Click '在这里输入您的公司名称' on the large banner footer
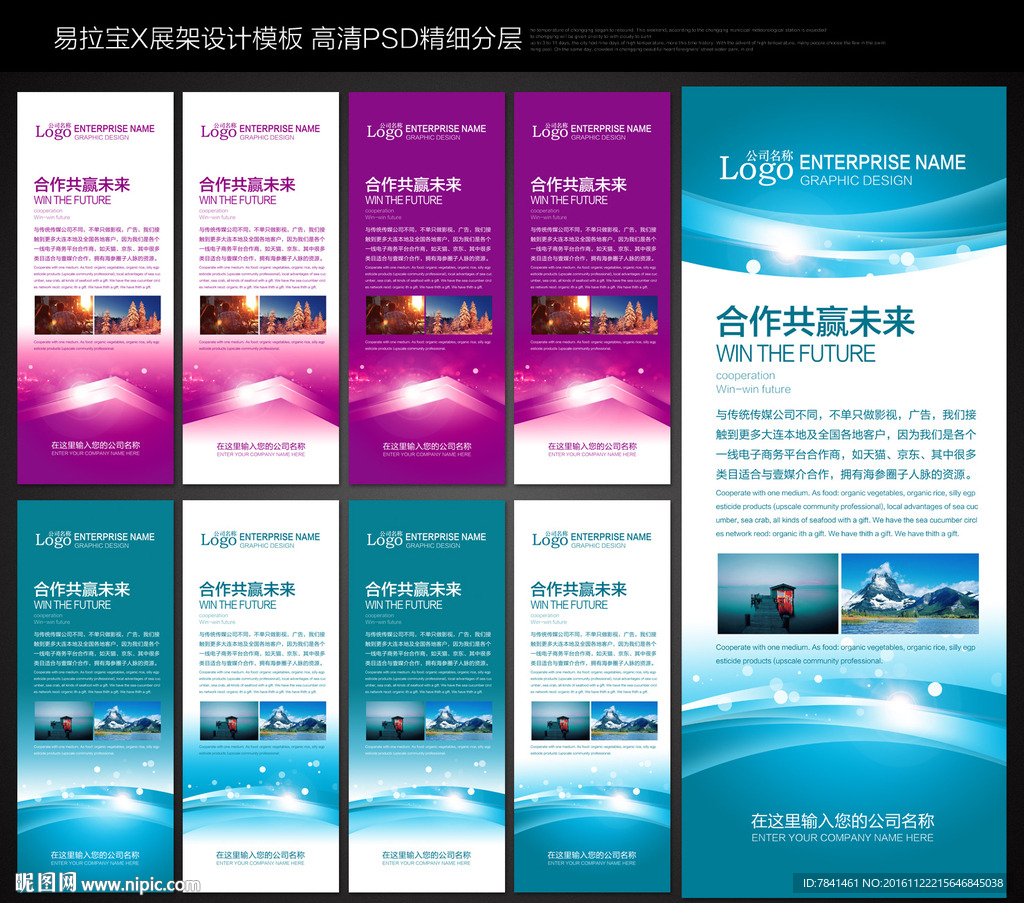The width and height of the screenshot is (1024, 903). point(842,820)
